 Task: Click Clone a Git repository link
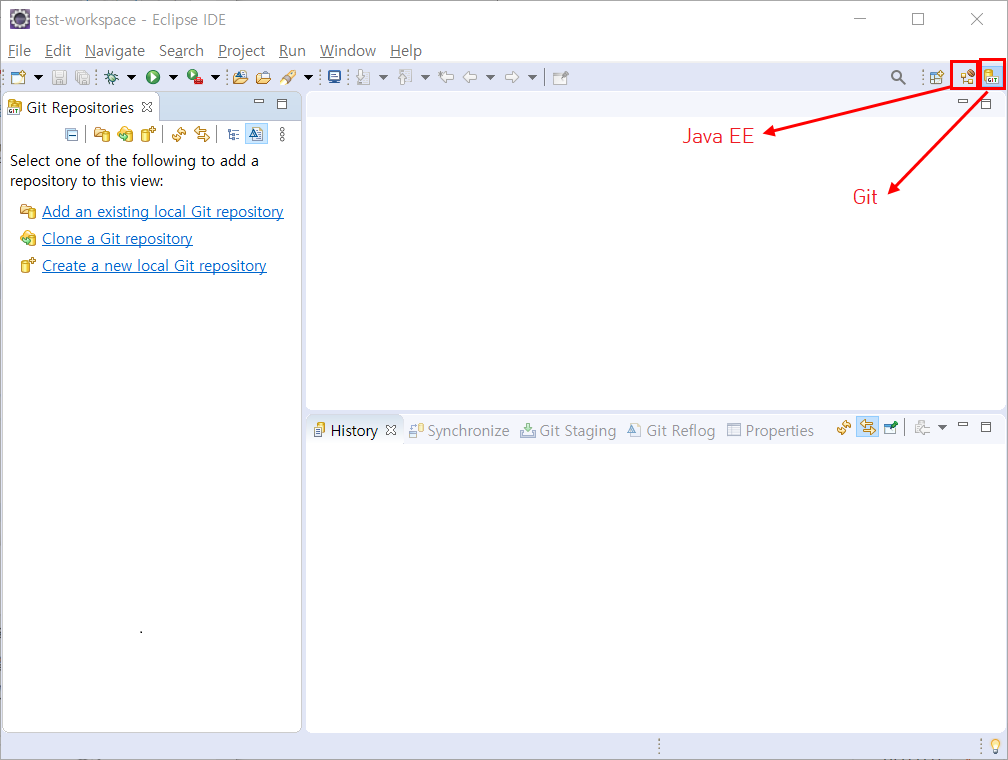pos(117,239)
